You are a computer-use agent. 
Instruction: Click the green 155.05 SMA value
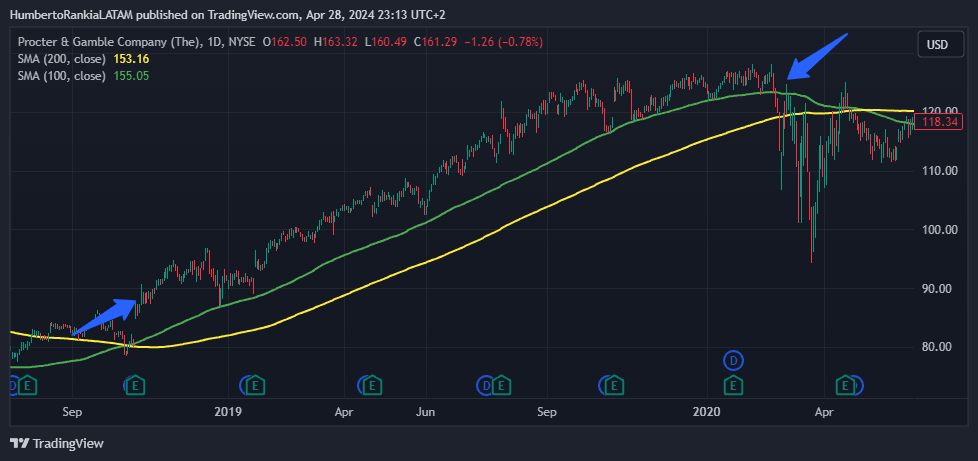click(x=133, y=75)
